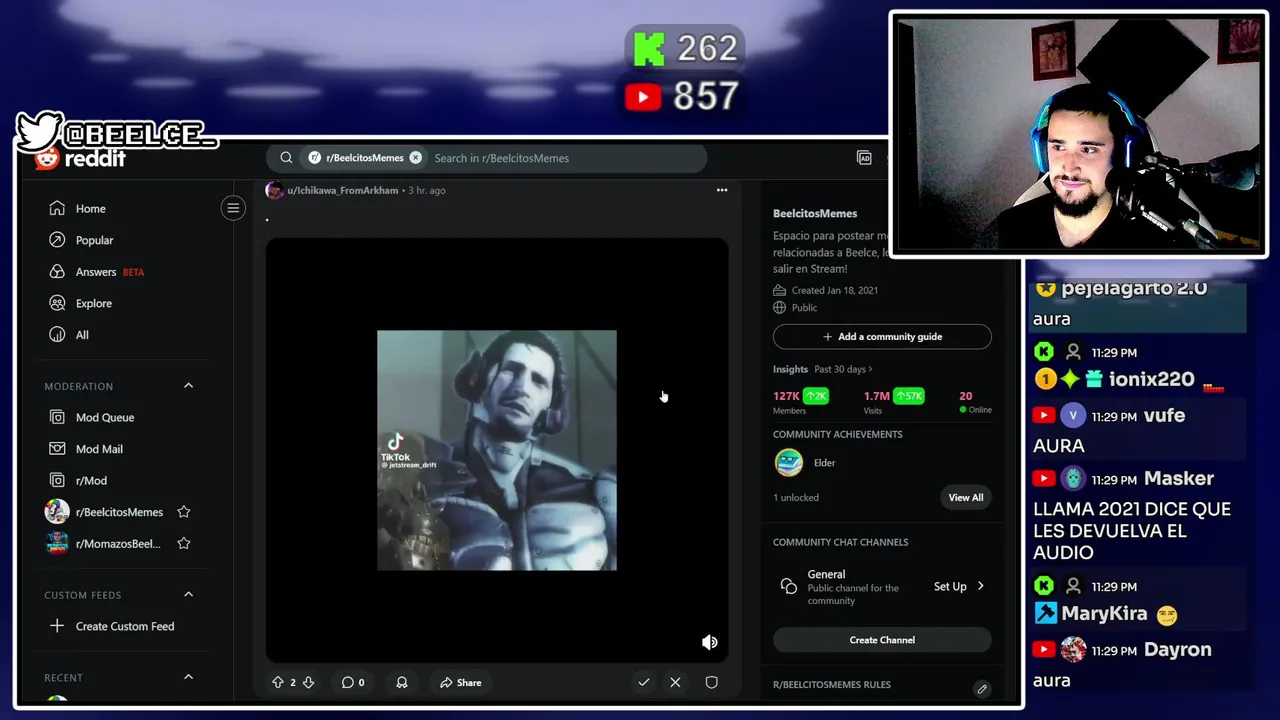Image resolution: width=1280 pixels, height=720 pixels.
Task: Click the 127K Members stat
Action: tap(800, 402)
